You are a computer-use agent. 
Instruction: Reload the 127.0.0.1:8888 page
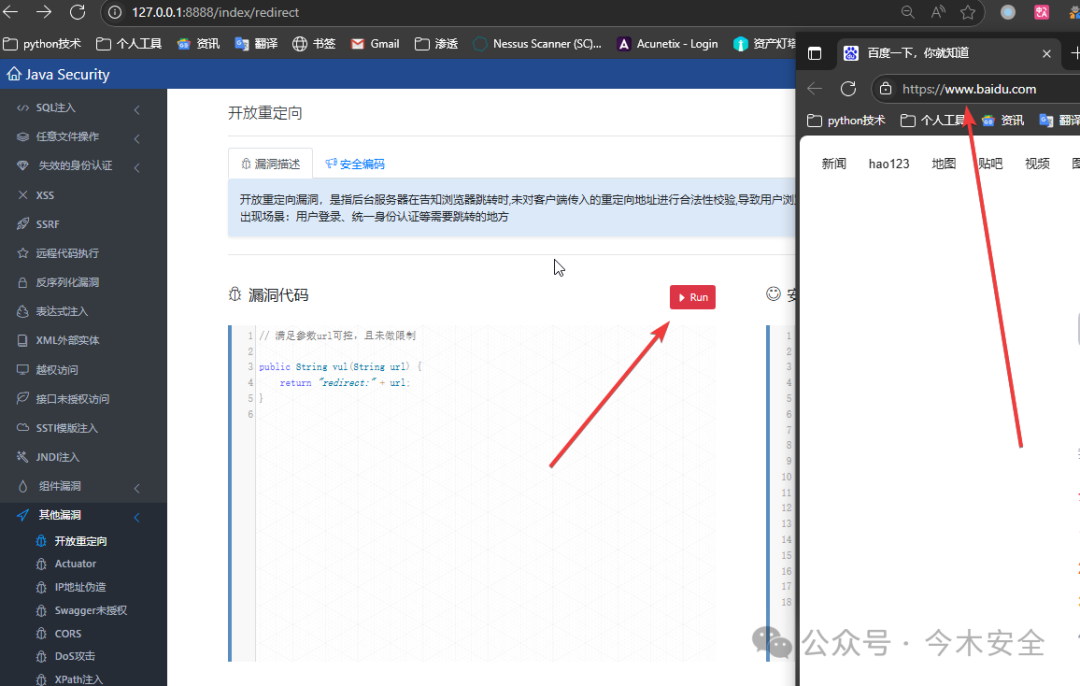[x=77, y=12]
